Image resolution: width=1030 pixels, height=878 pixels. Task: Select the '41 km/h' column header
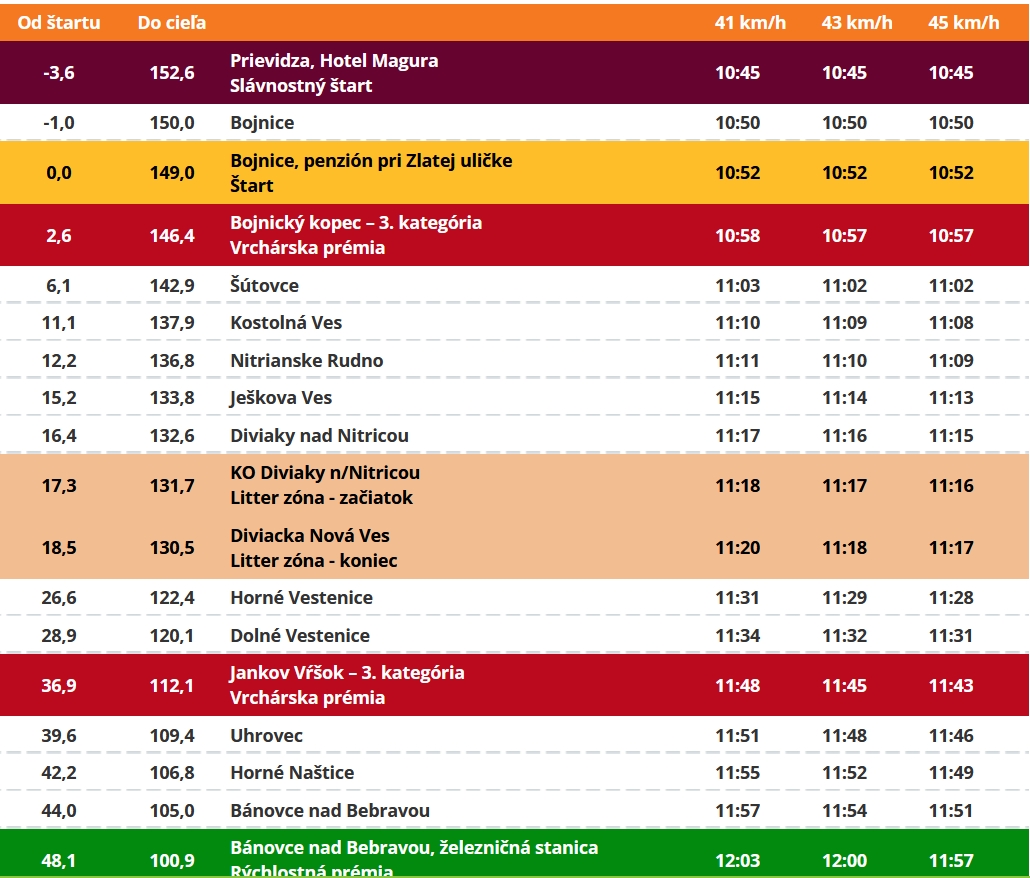pos(750,22)
